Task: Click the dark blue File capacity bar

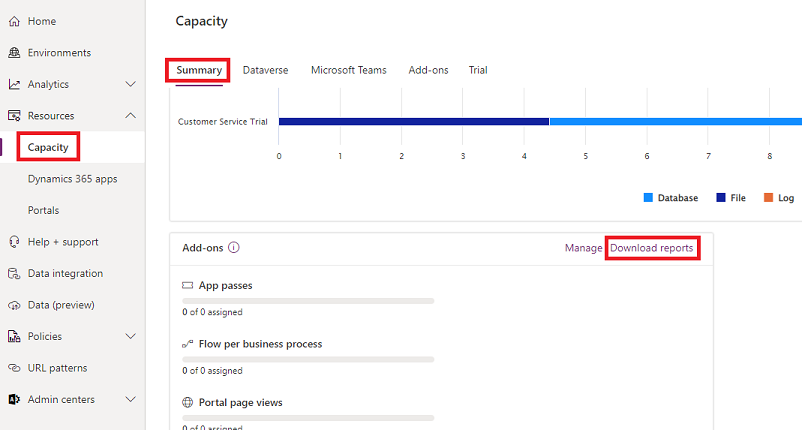Action: [x=413, y=121]
